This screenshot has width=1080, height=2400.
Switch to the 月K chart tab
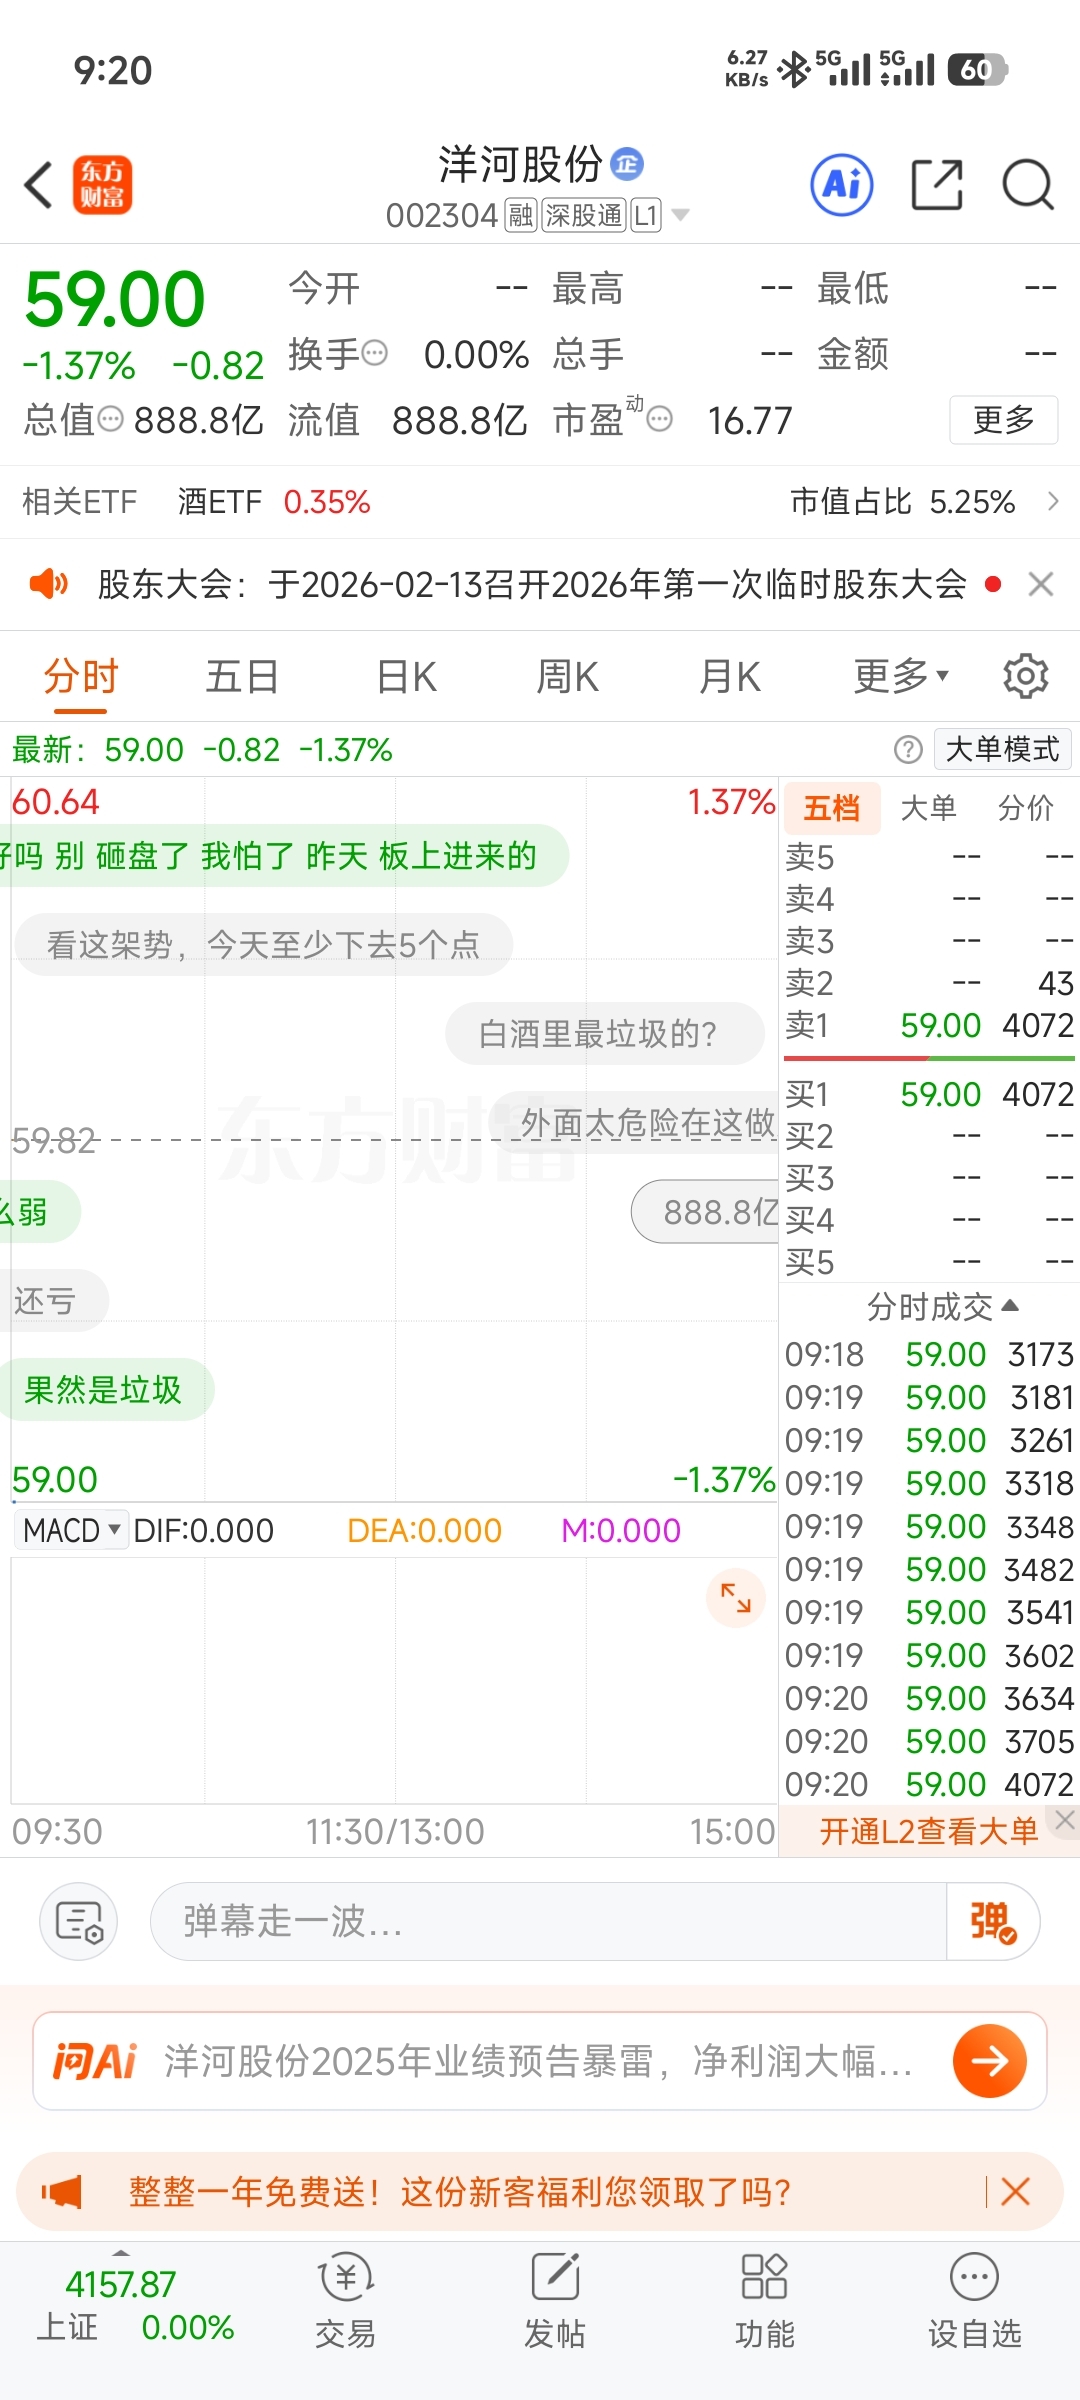(730, 677)
